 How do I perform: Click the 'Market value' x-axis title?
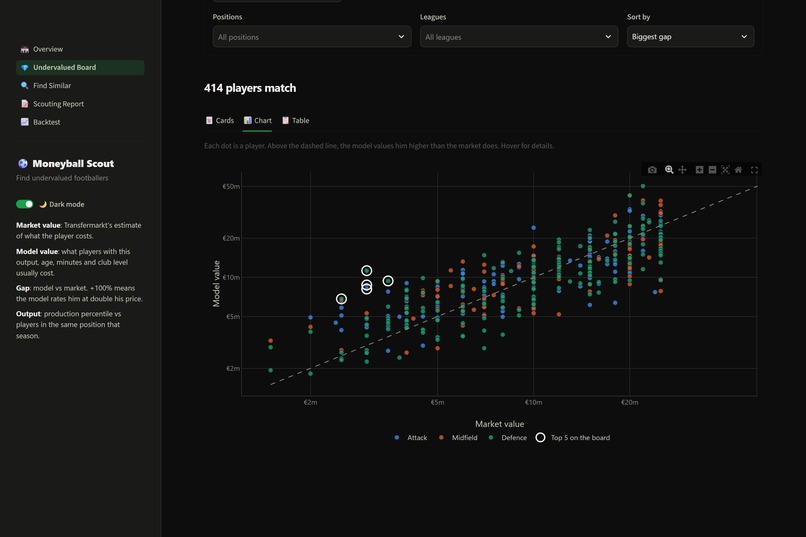pyautogui.click(x=500, y=424)
